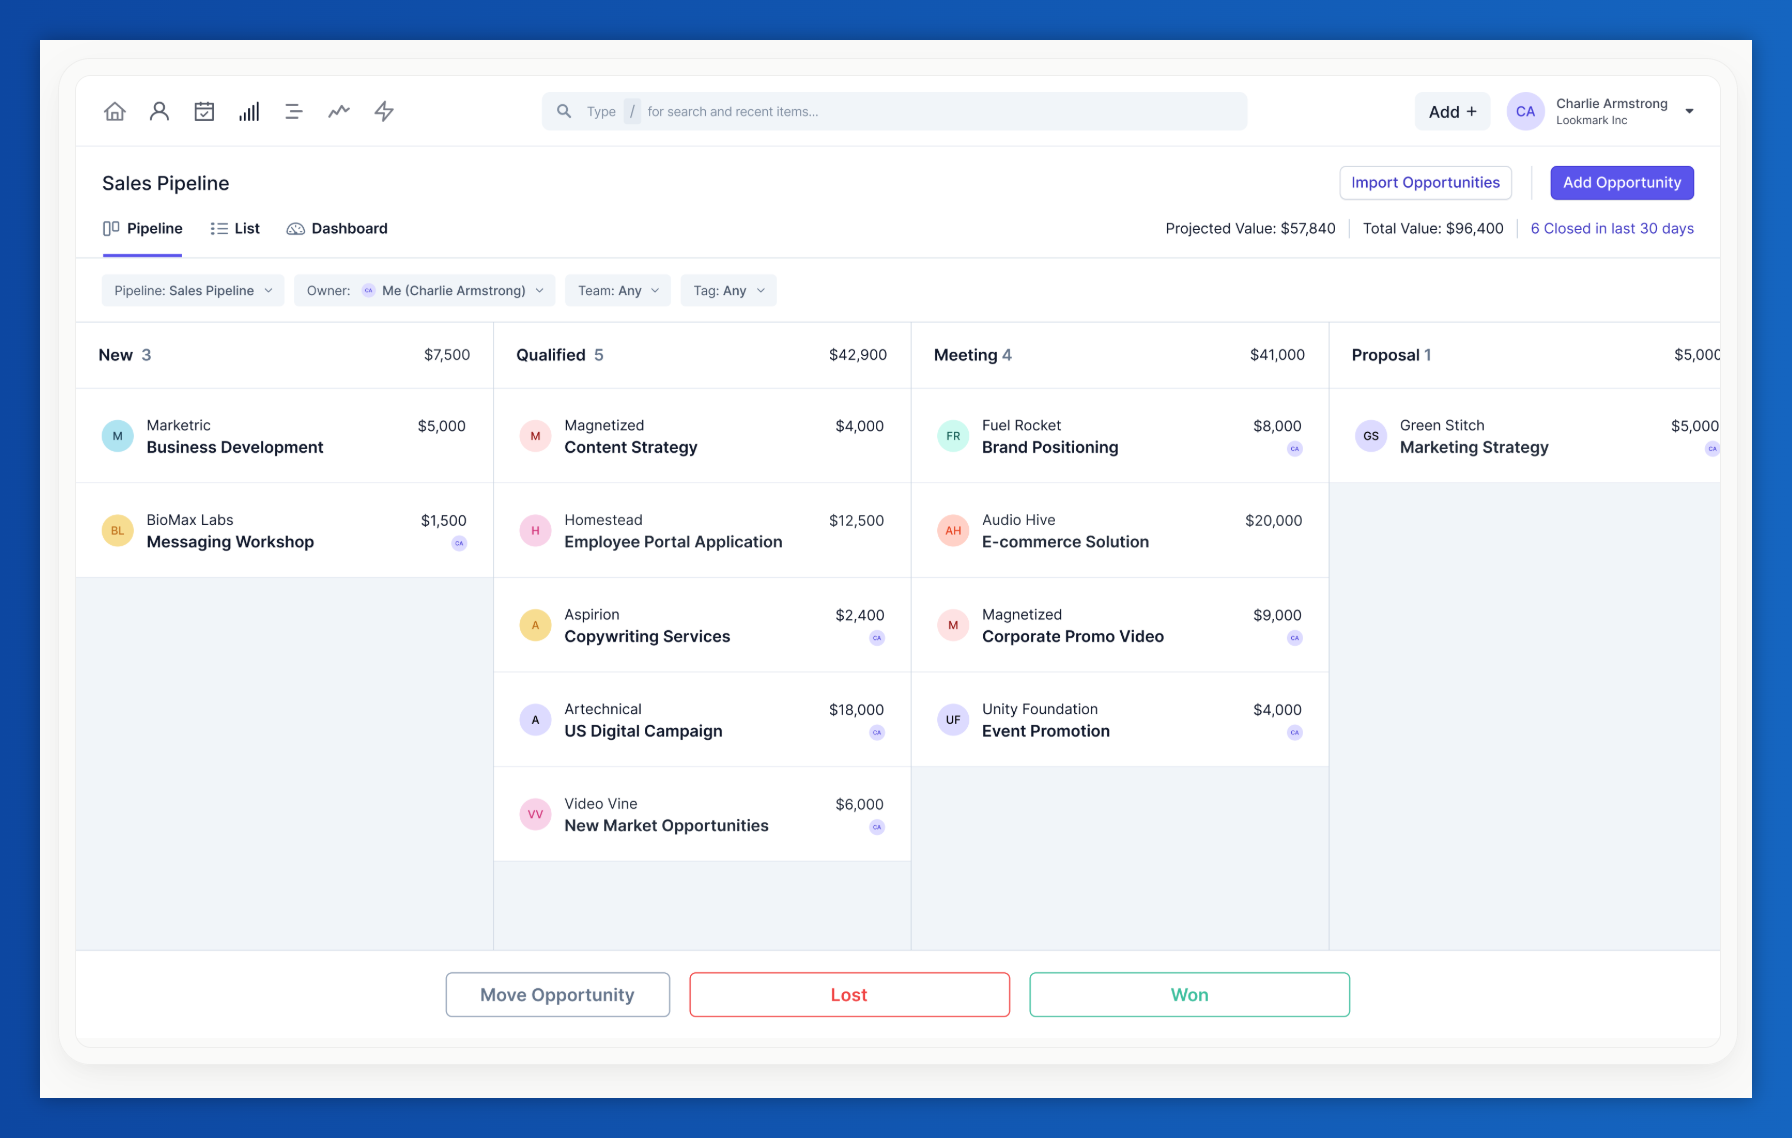Click owner badge on Copywriting Services card

tap(877, 638)
